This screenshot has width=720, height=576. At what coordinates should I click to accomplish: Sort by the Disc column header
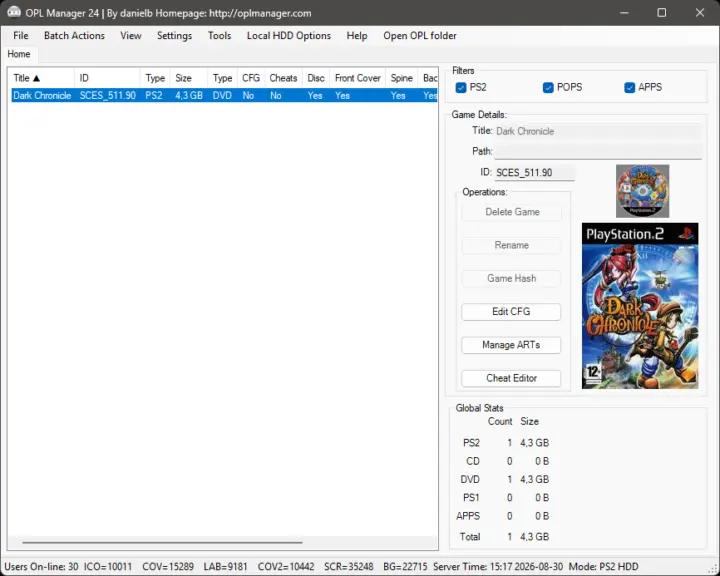tap(316, 78)
